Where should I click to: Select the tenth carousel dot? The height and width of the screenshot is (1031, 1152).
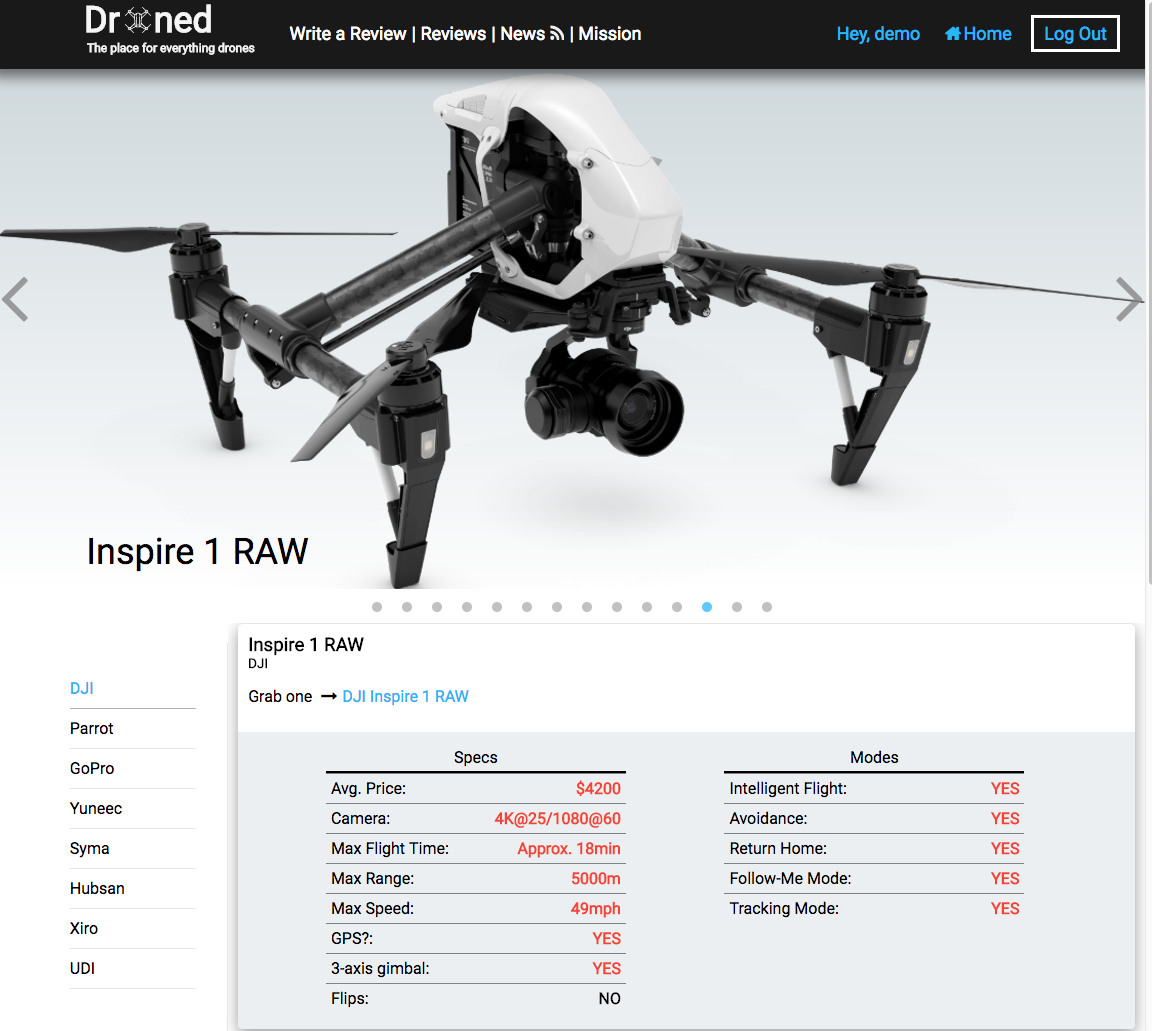[x=647, y=607]
